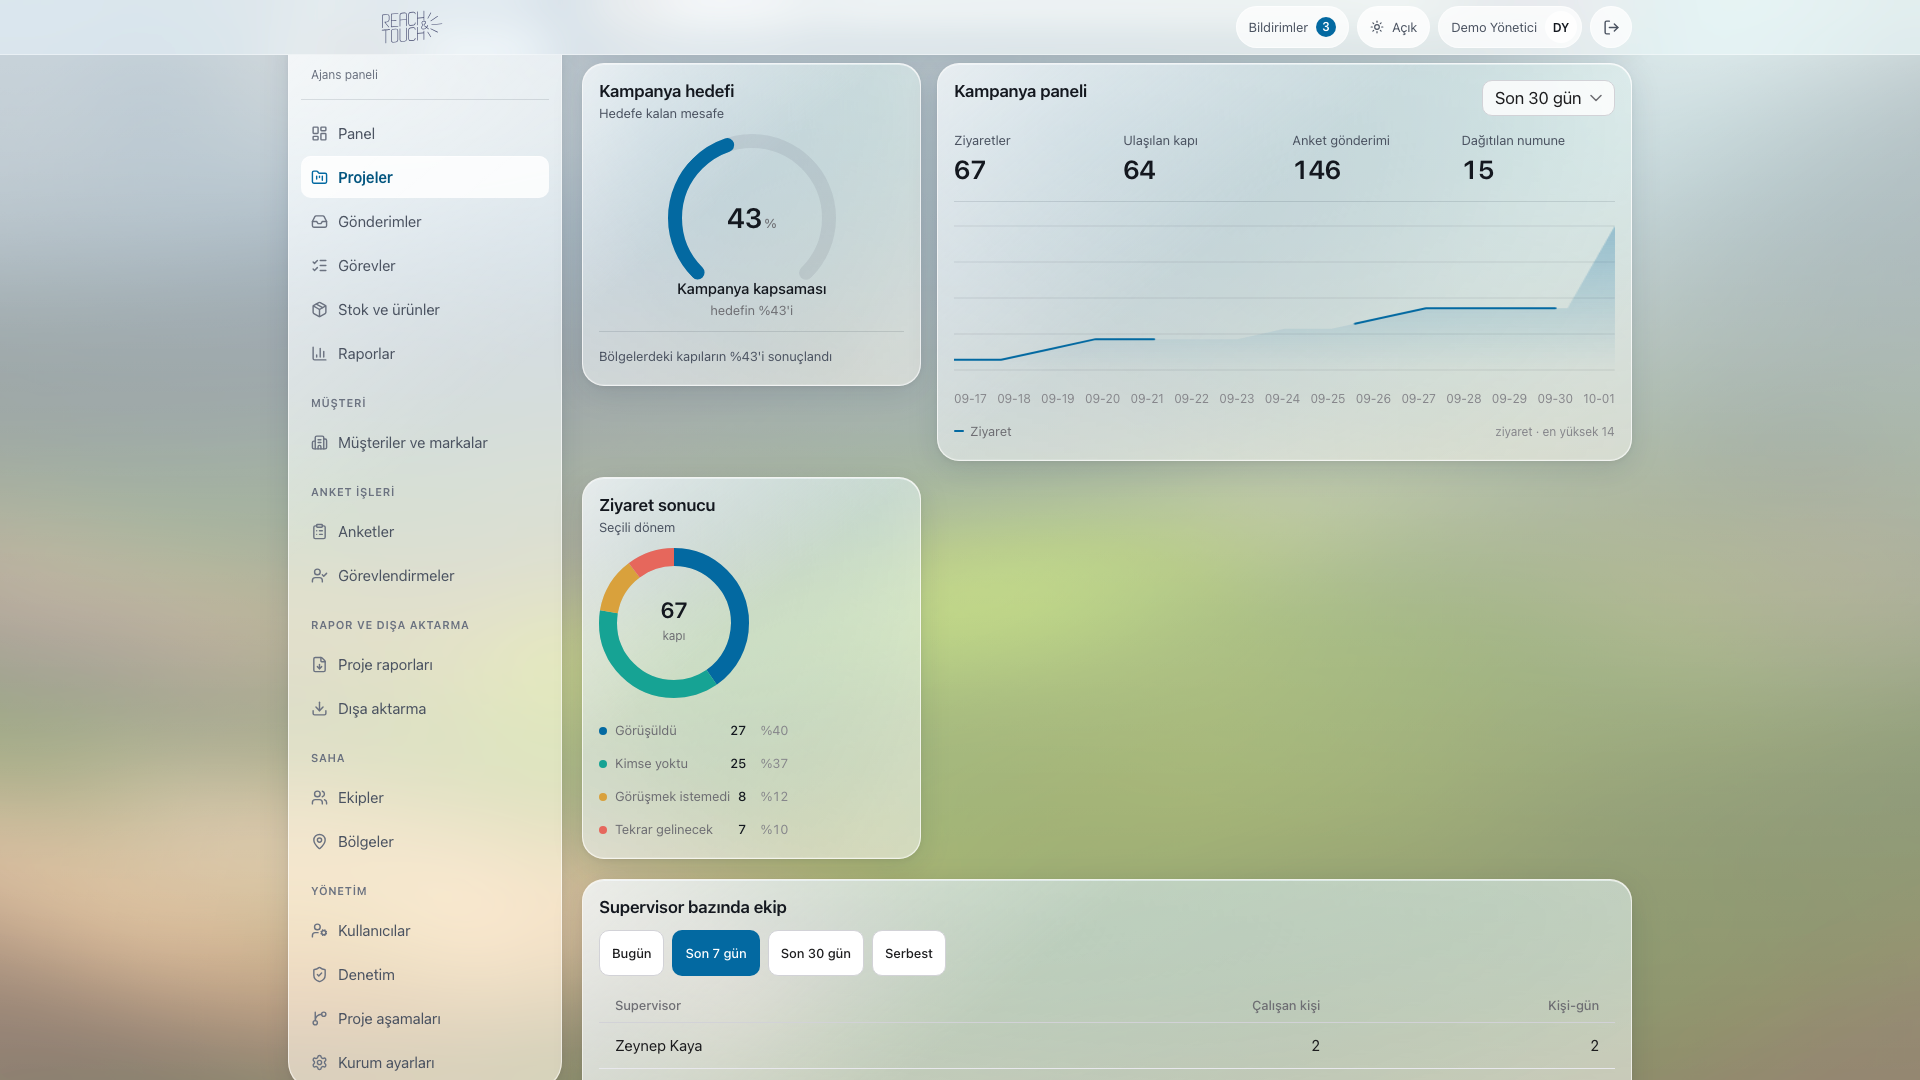Click the Anketler clipboard icon
The width and height of the screenshot is (1920, 1080).
(319, 532)
